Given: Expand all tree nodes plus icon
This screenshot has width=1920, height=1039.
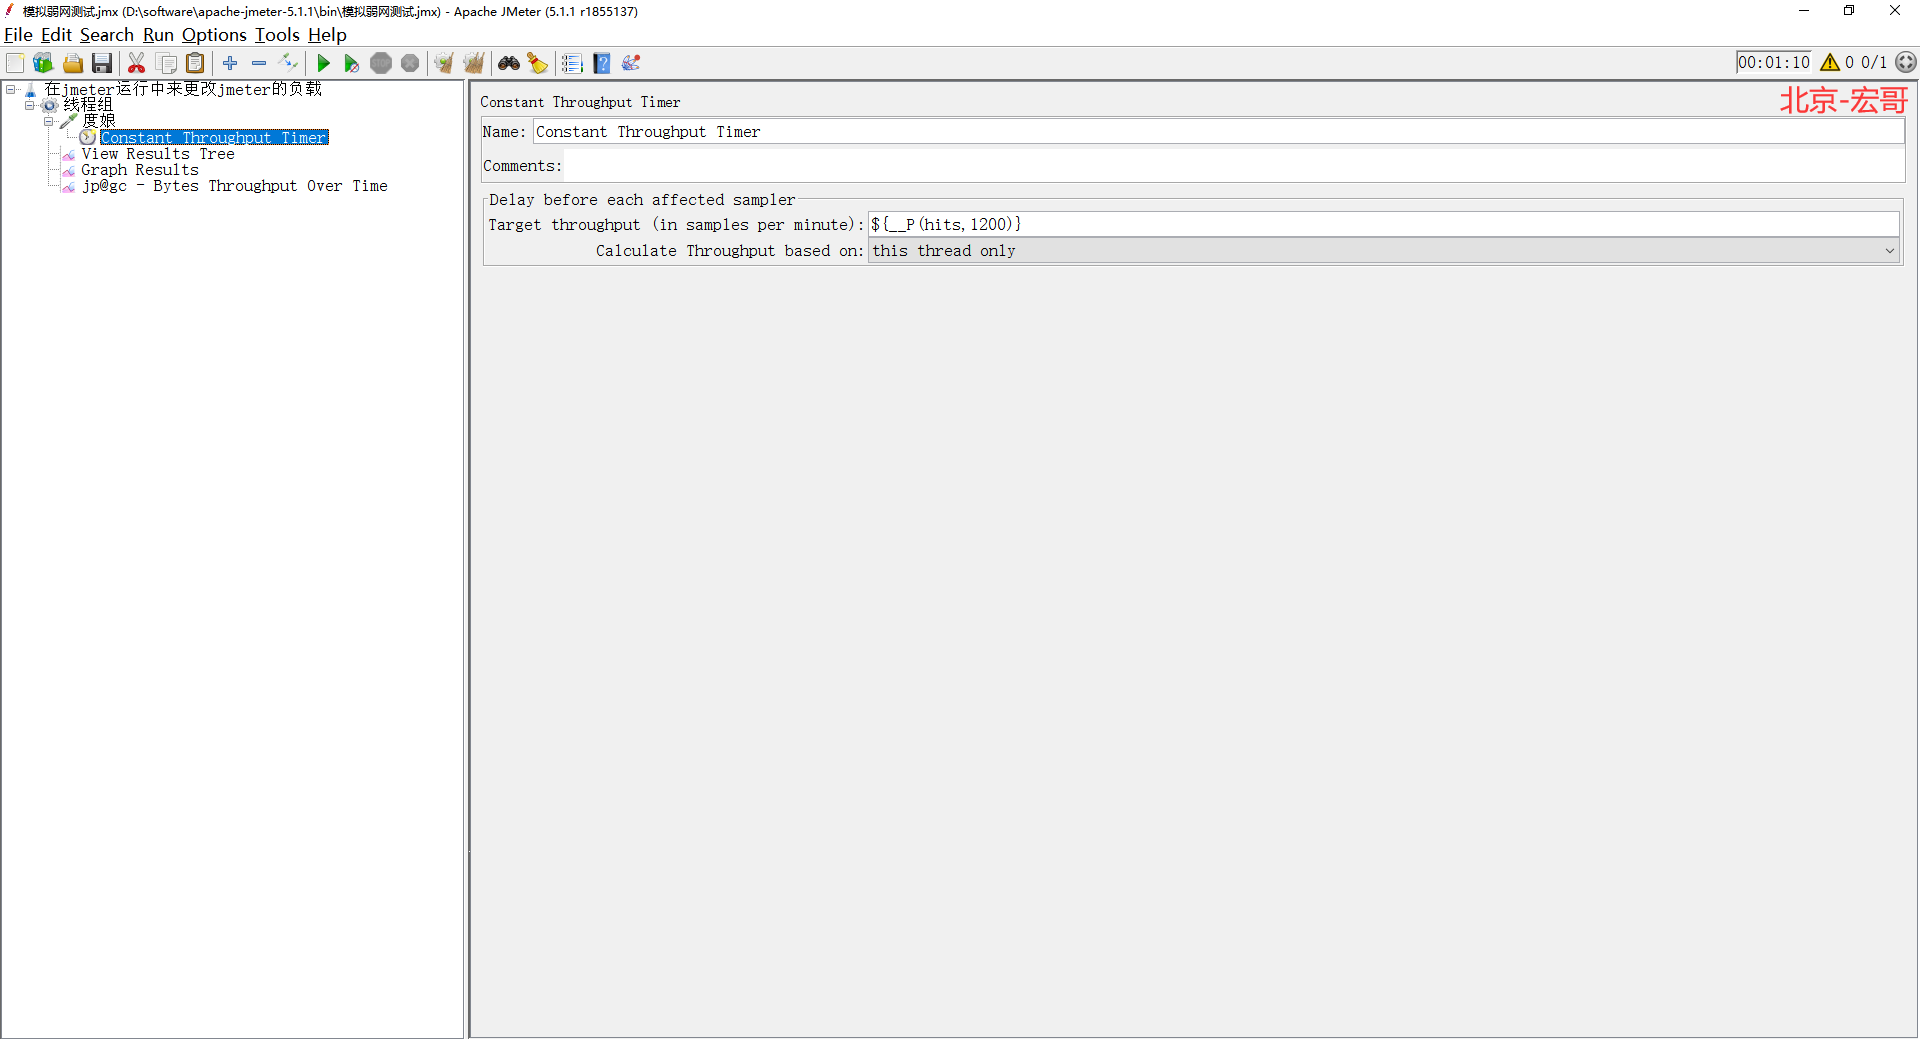Looking at the screenshot, I should [230, 63].
